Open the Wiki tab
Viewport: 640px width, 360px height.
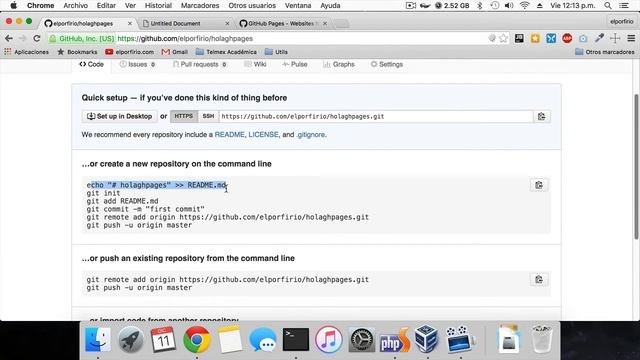256,64
